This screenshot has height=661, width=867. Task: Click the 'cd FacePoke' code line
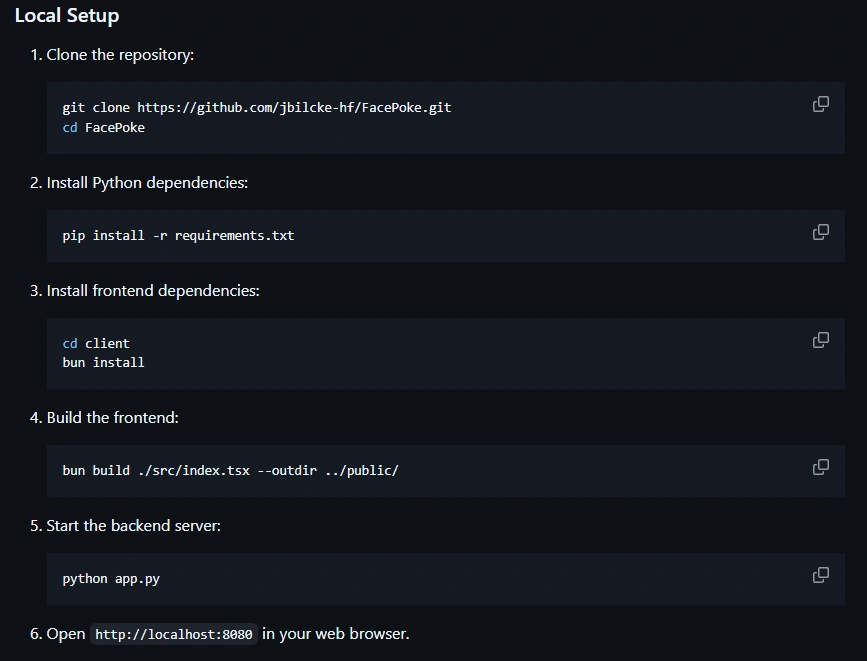(103, 127)
